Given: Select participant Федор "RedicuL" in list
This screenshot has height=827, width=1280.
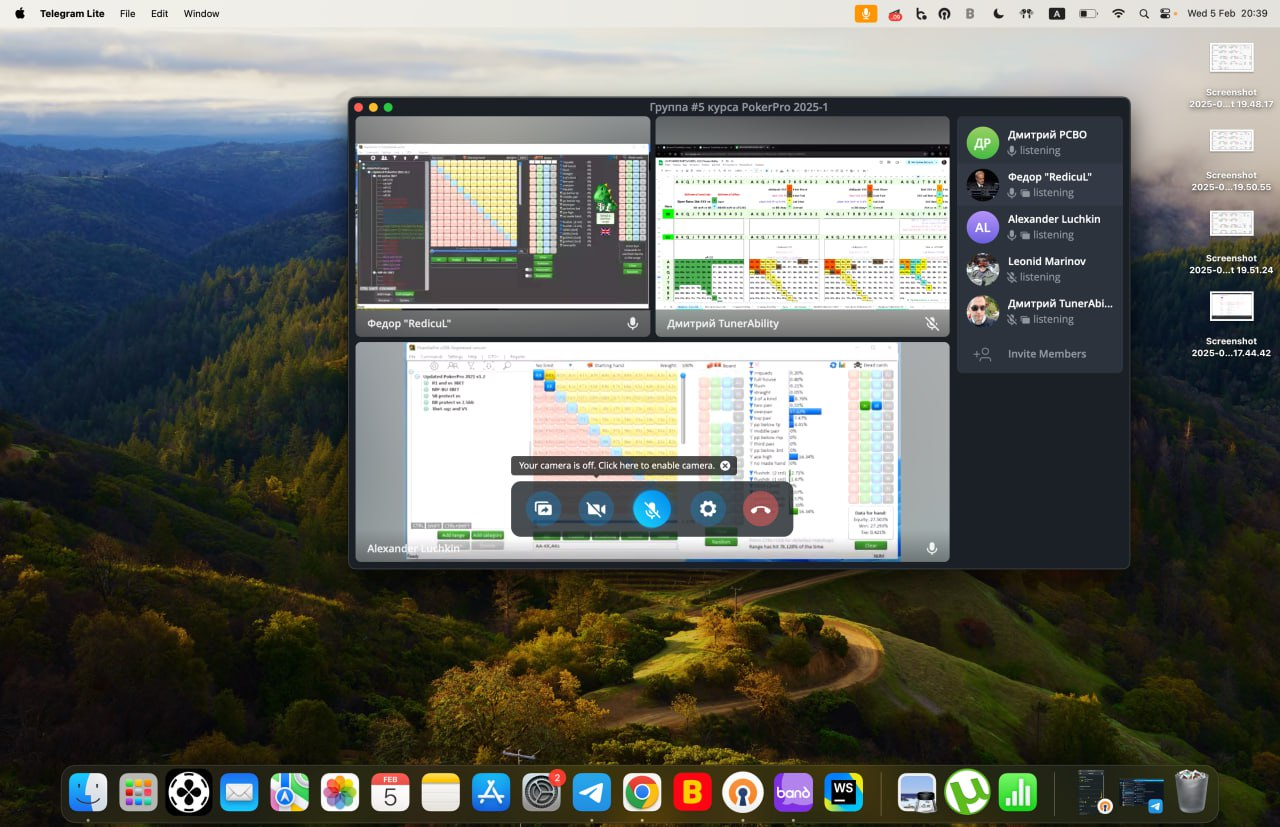Looking at the screenshot, I should coord(1040,185).
